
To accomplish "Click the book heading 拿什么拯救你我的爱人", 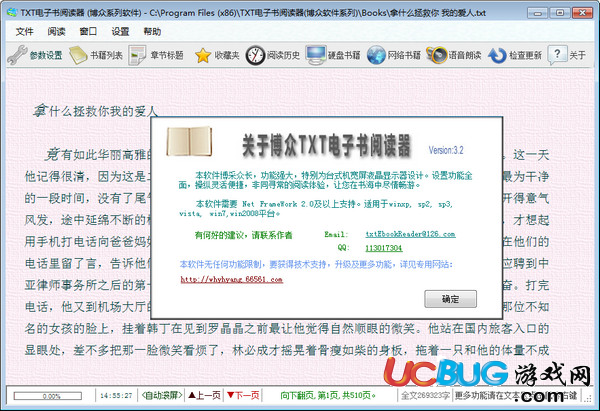I will click(95, 111).
